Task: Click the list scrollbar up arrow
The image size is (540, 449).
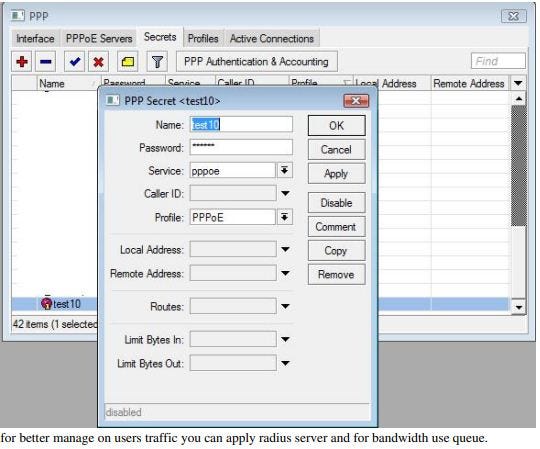Action: pyautogui.click(x=518, y=99)
